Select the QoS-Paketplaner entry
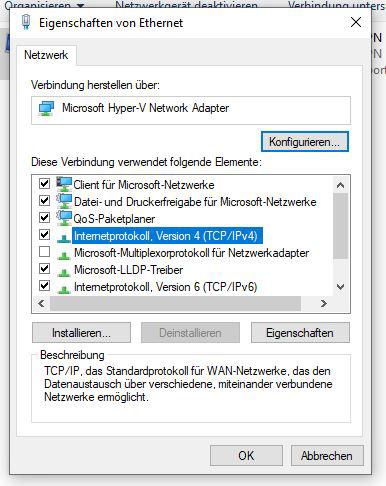 coord(114,219)
